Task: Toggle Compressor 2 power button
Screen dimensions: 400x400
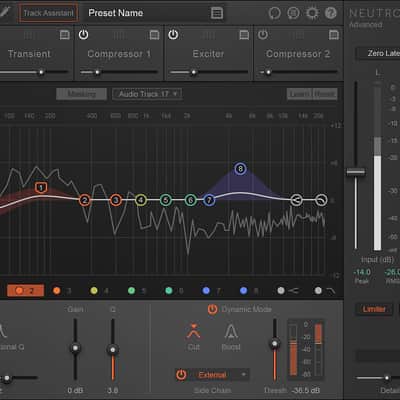Action: tap(263, 34)
